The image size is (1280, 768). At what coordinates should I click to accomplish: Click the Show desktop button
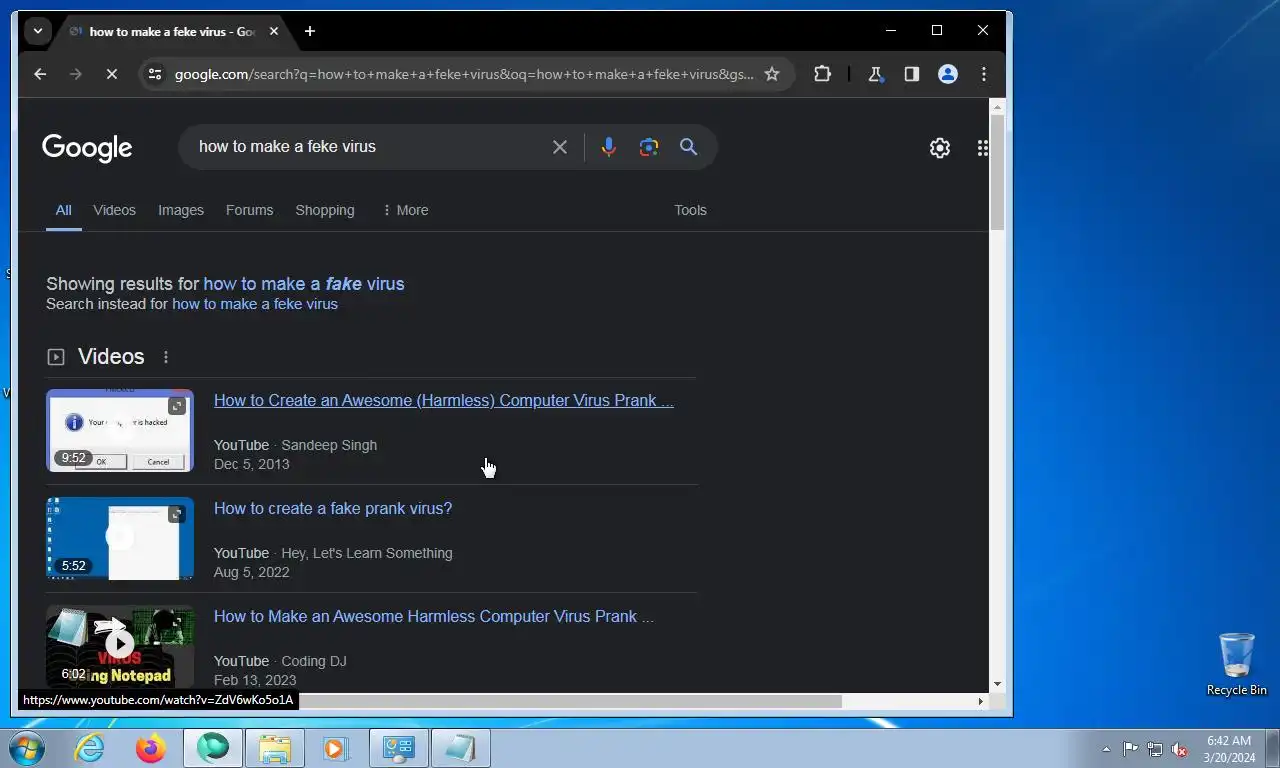click(1272, 749)
